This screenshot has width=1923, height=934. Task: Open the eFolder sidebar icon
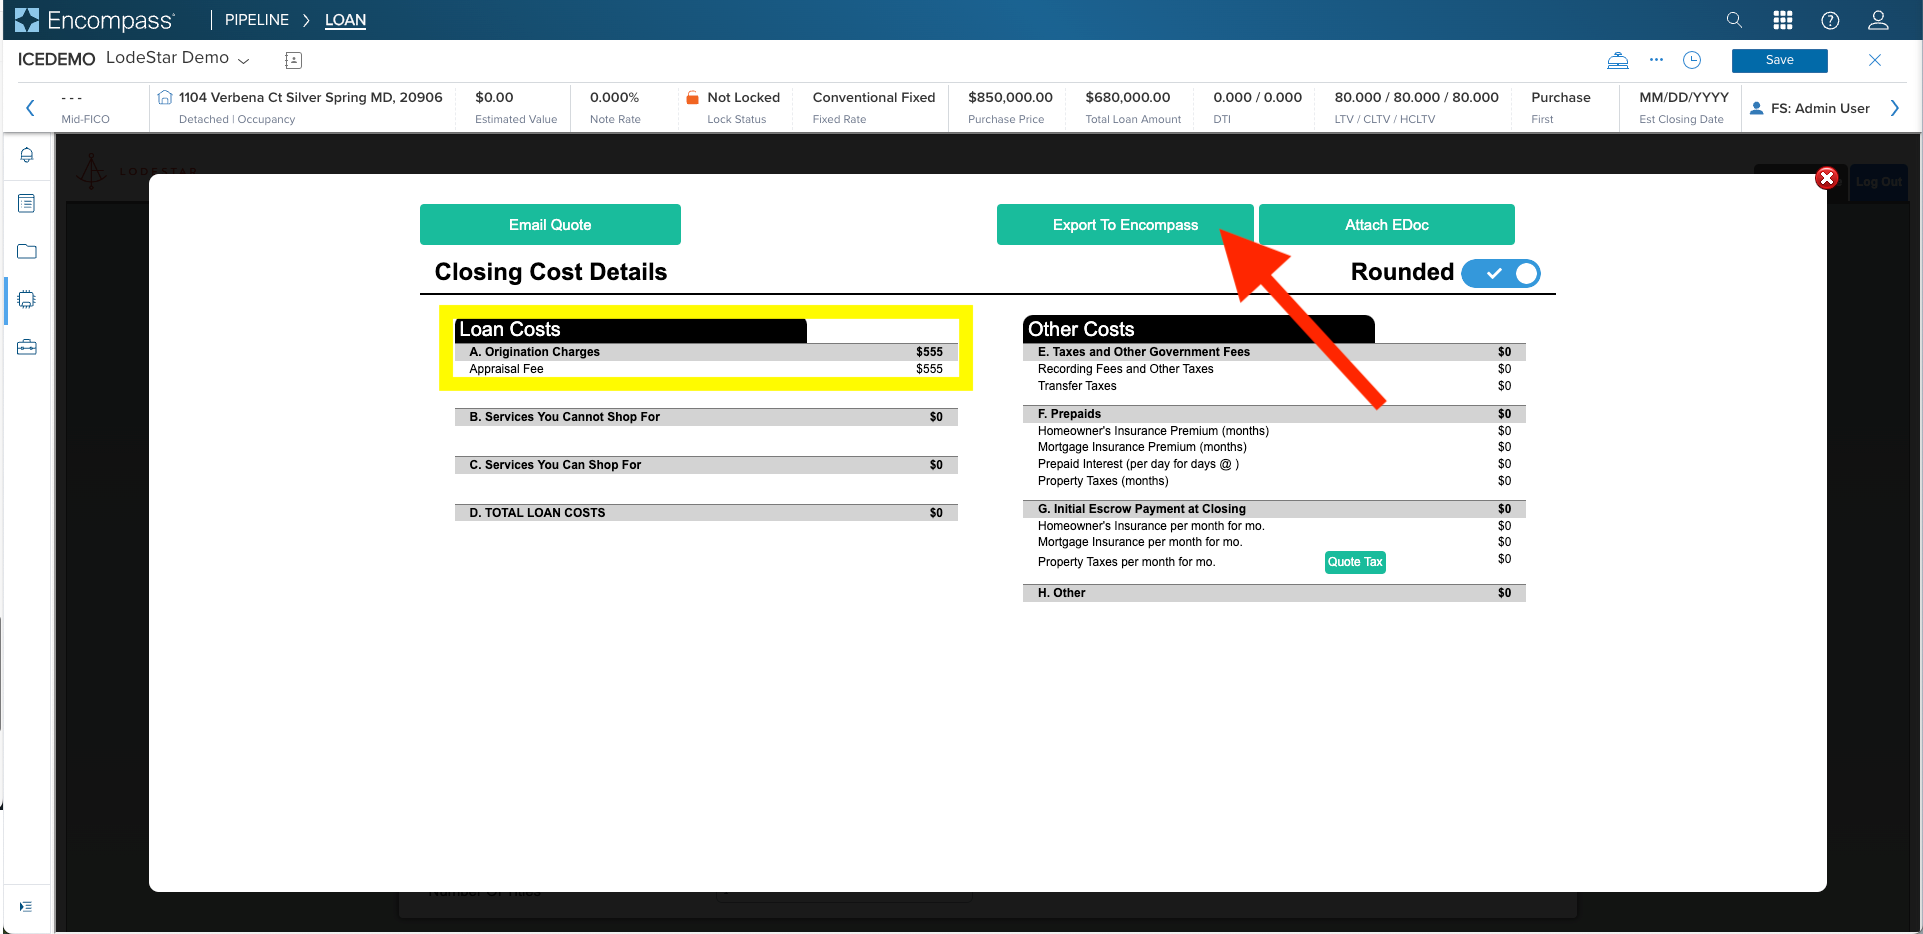27,251
